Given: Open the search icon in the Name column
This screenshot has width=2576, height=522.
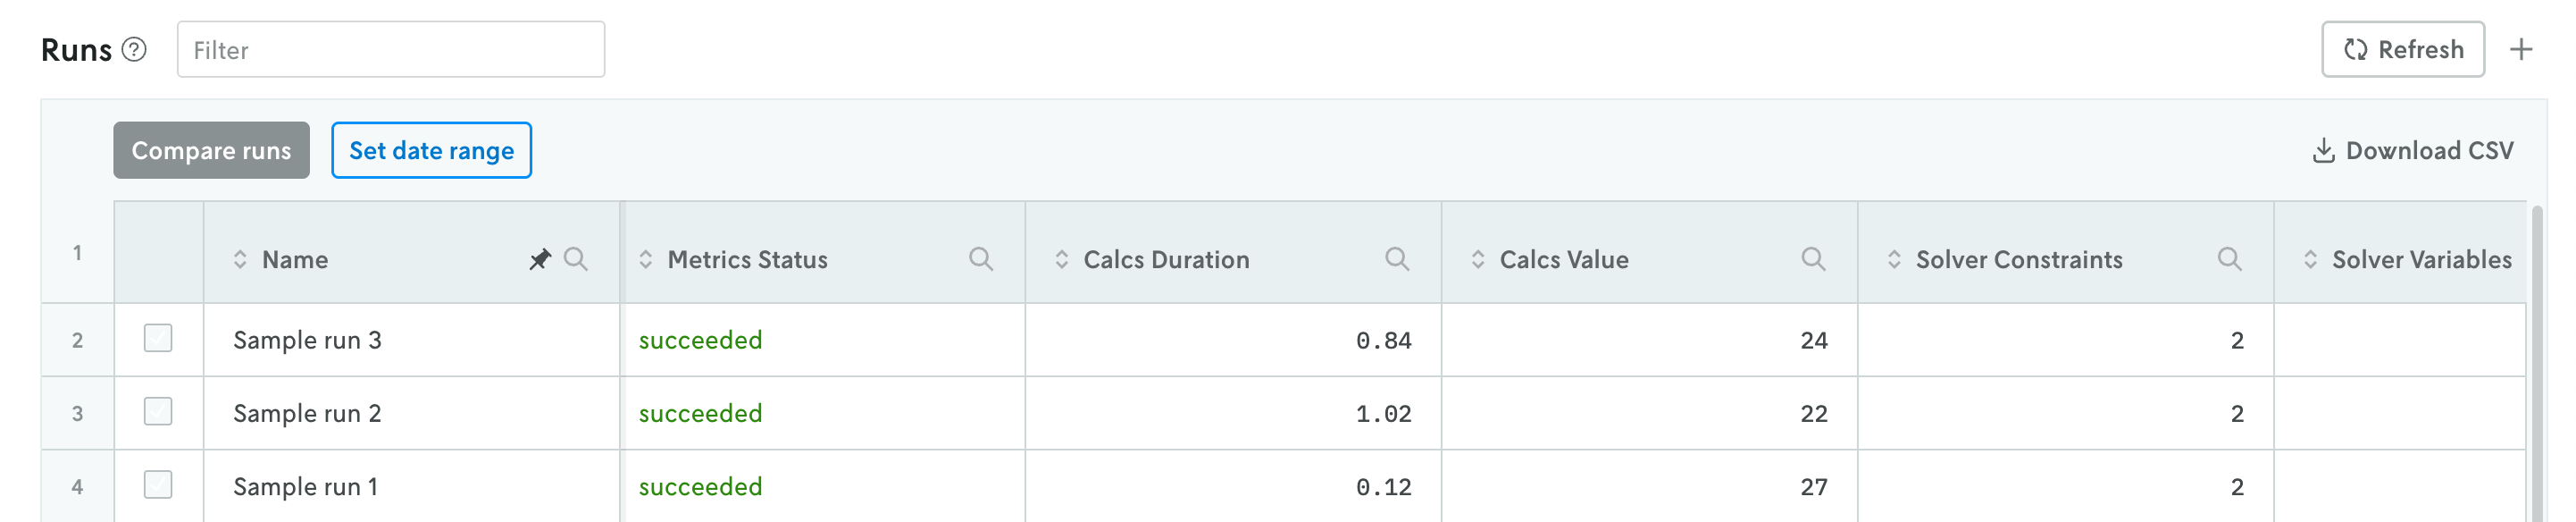Looking at the screenshot, I should 578,259.
